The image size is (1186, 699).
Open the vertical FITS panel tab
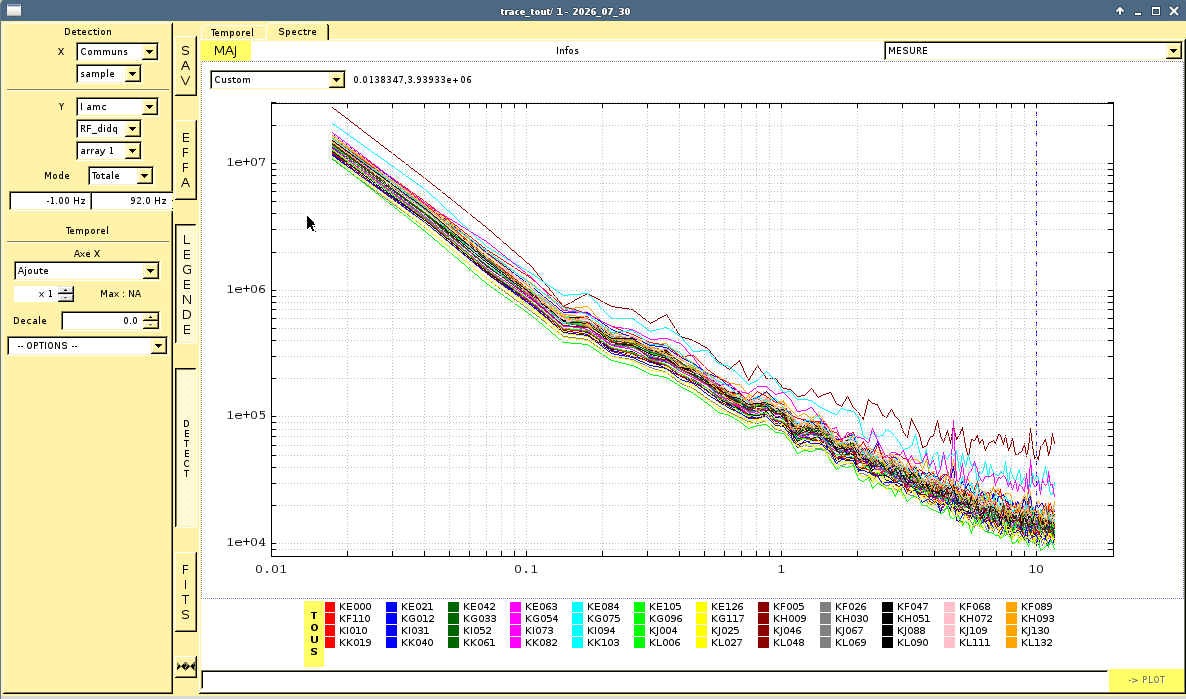186,592
